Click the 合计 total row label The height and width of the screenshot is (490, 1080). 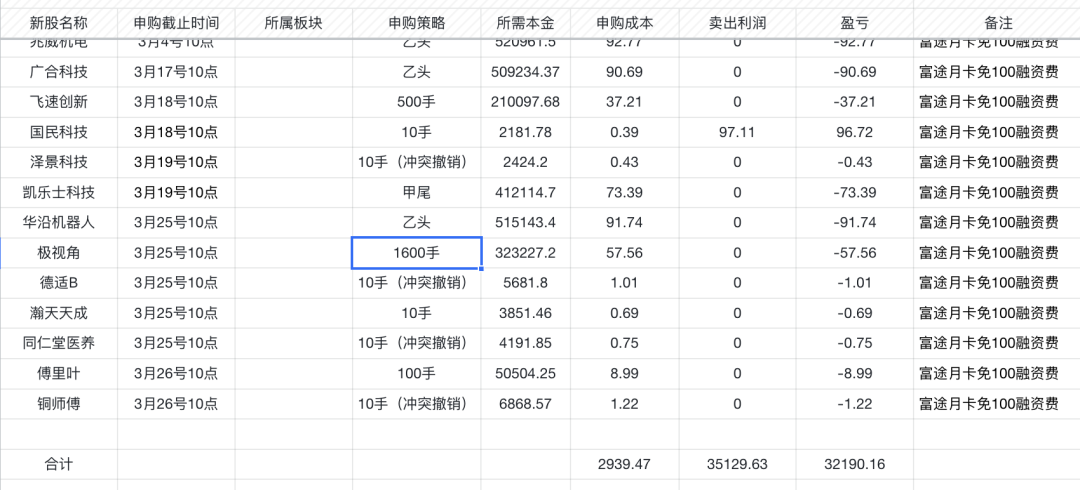[x=59, y=465]
